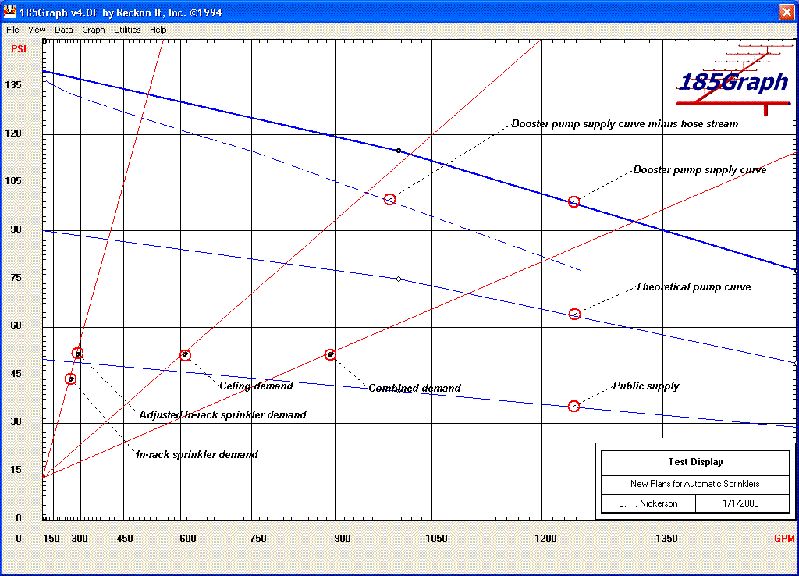Click red circle marker on Theoretical pump curve

click(x=574, y=314)
